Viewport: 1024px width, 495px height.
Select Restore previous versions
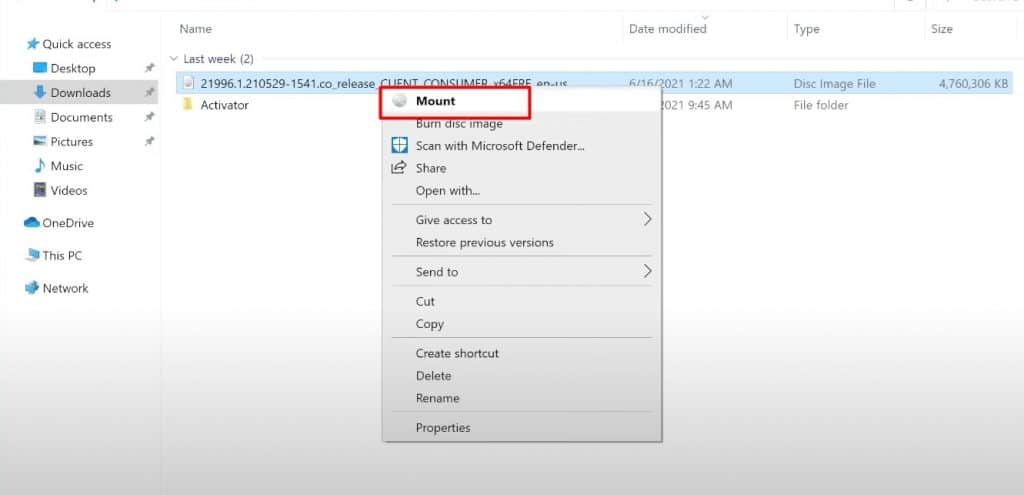pos(485,242)
